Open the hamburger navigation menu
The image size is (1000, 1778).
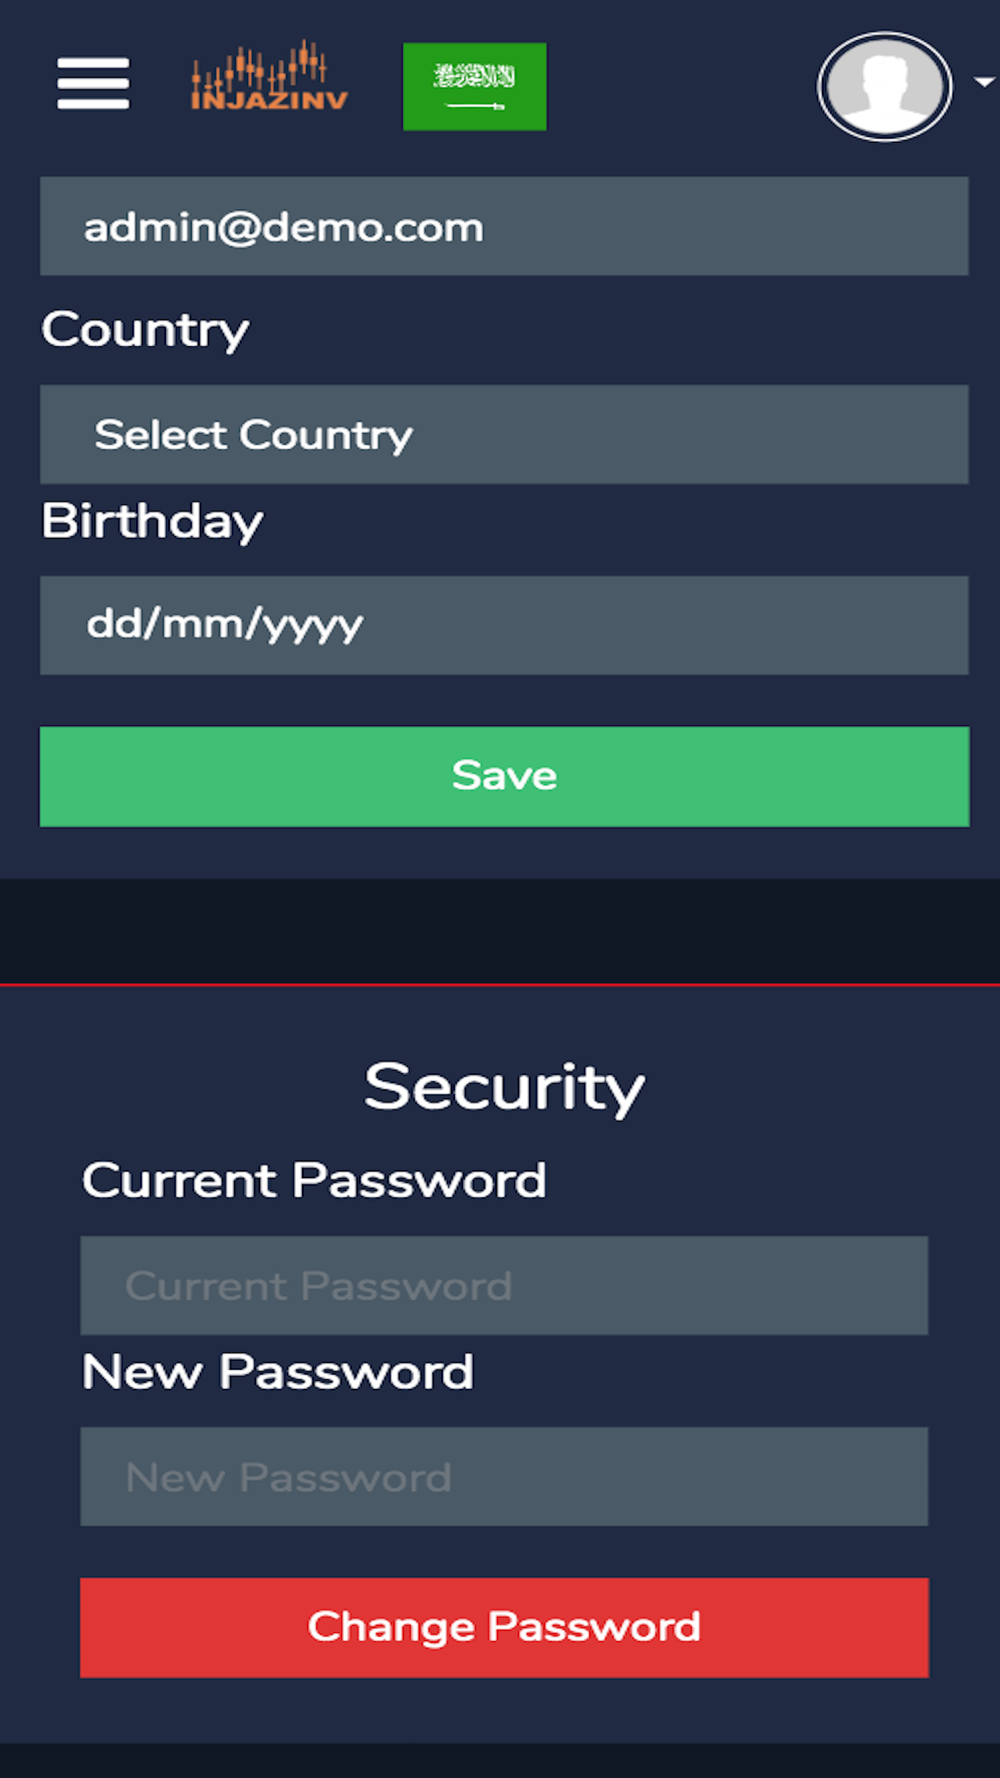point(93,83)
